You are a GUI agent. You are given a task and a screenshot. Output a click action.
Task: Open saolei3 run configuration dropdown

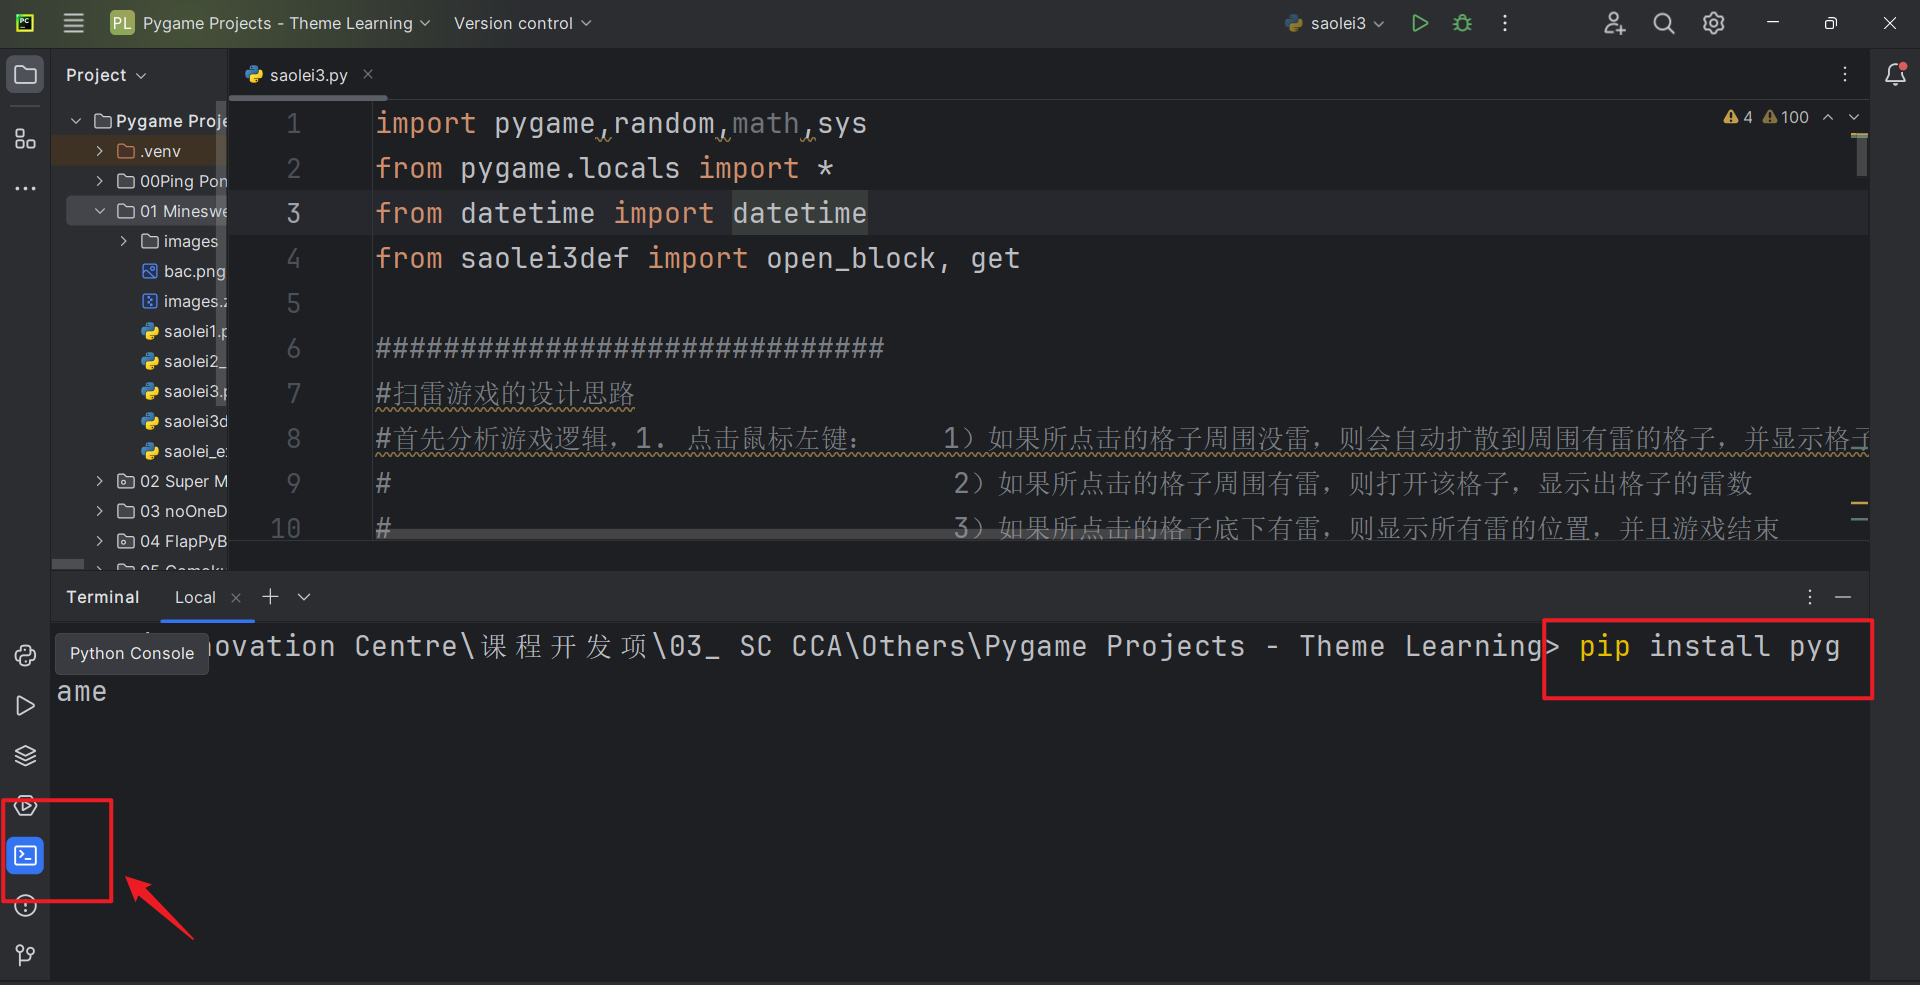(1335, 23)
